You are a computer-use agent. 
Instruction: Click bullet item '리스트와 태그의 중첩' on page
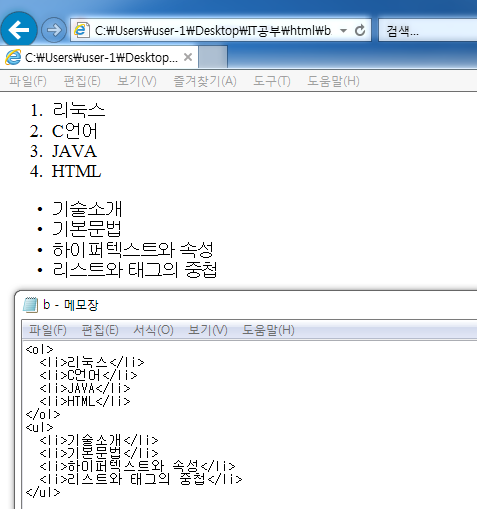click(135, 270)
